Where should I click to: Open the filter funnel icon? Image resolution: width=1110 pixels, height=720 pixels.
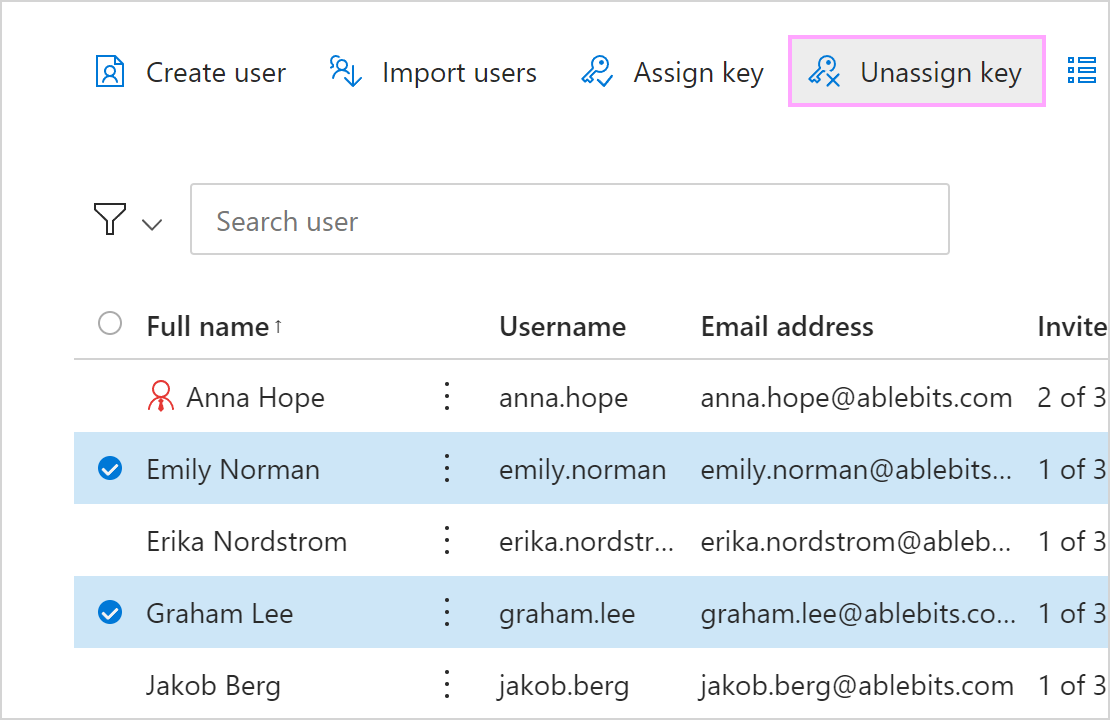tap(110, 219)
